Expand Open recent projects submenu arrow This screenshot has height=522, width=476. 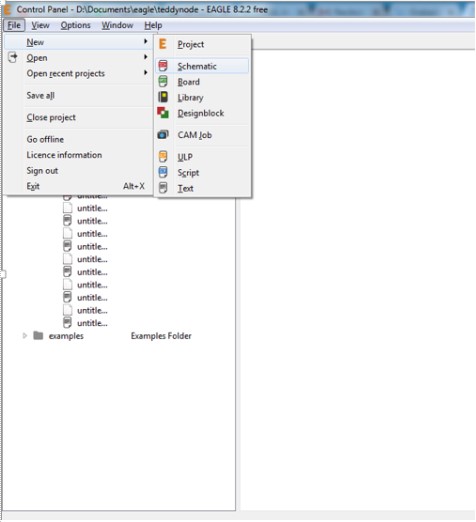click(146, 72)
